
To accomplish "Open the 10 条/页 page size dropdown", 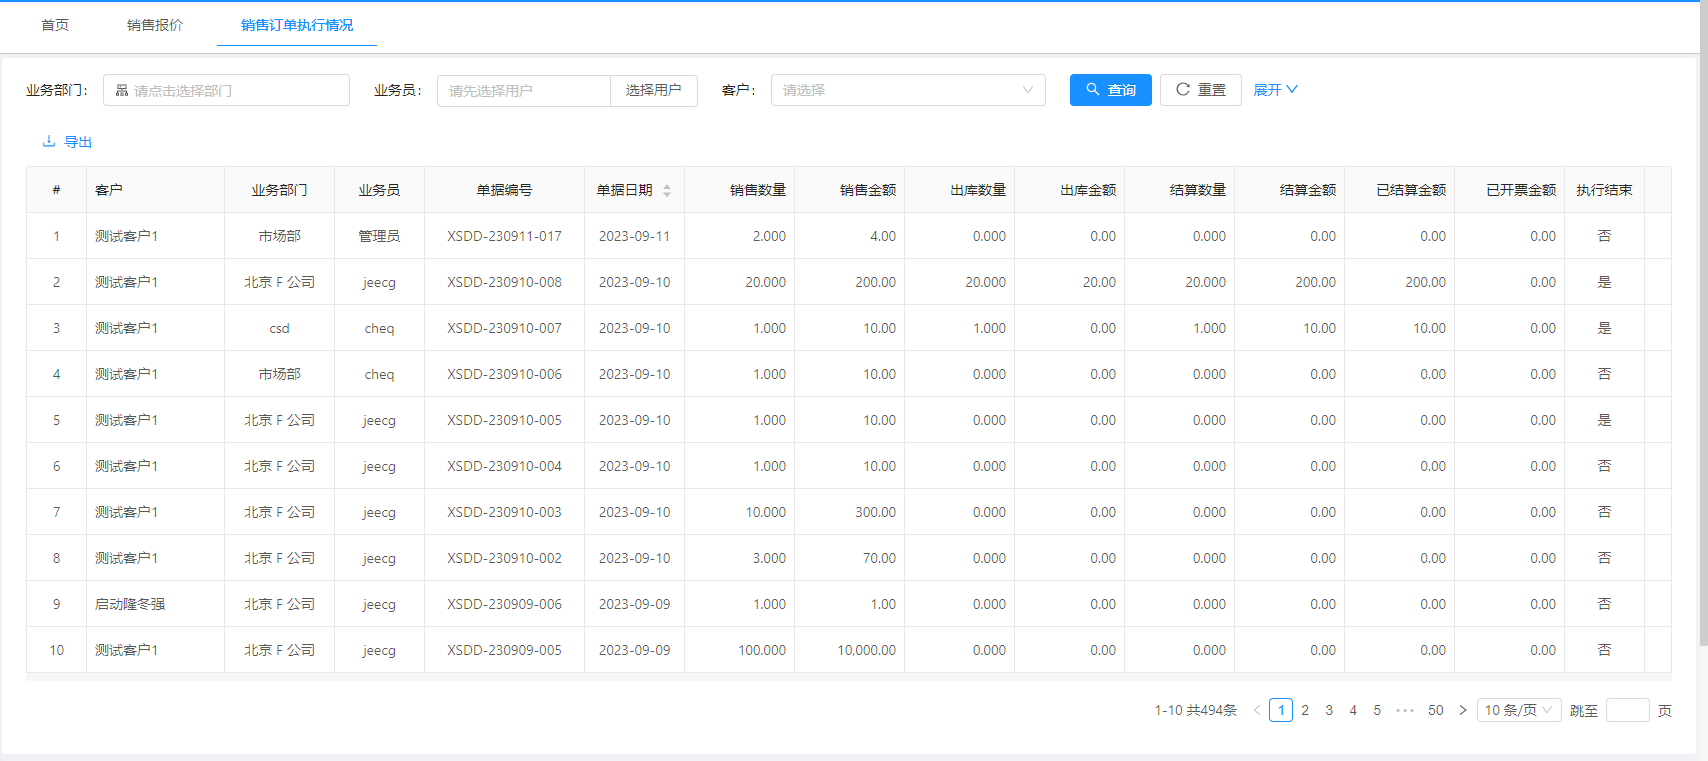I will pyautogui.click(x=1519, y=710).
